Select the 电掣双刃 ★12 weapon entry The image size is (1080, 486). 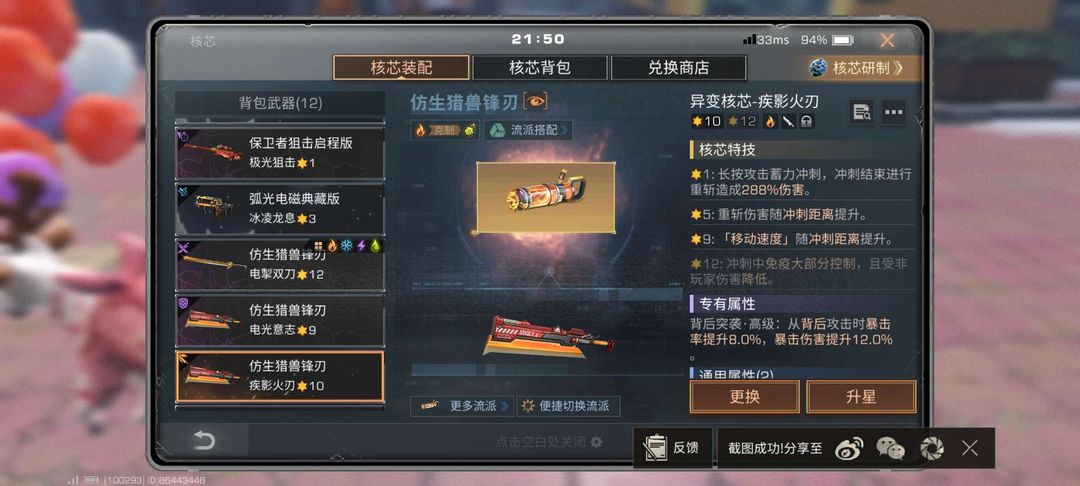click(280, 264)
